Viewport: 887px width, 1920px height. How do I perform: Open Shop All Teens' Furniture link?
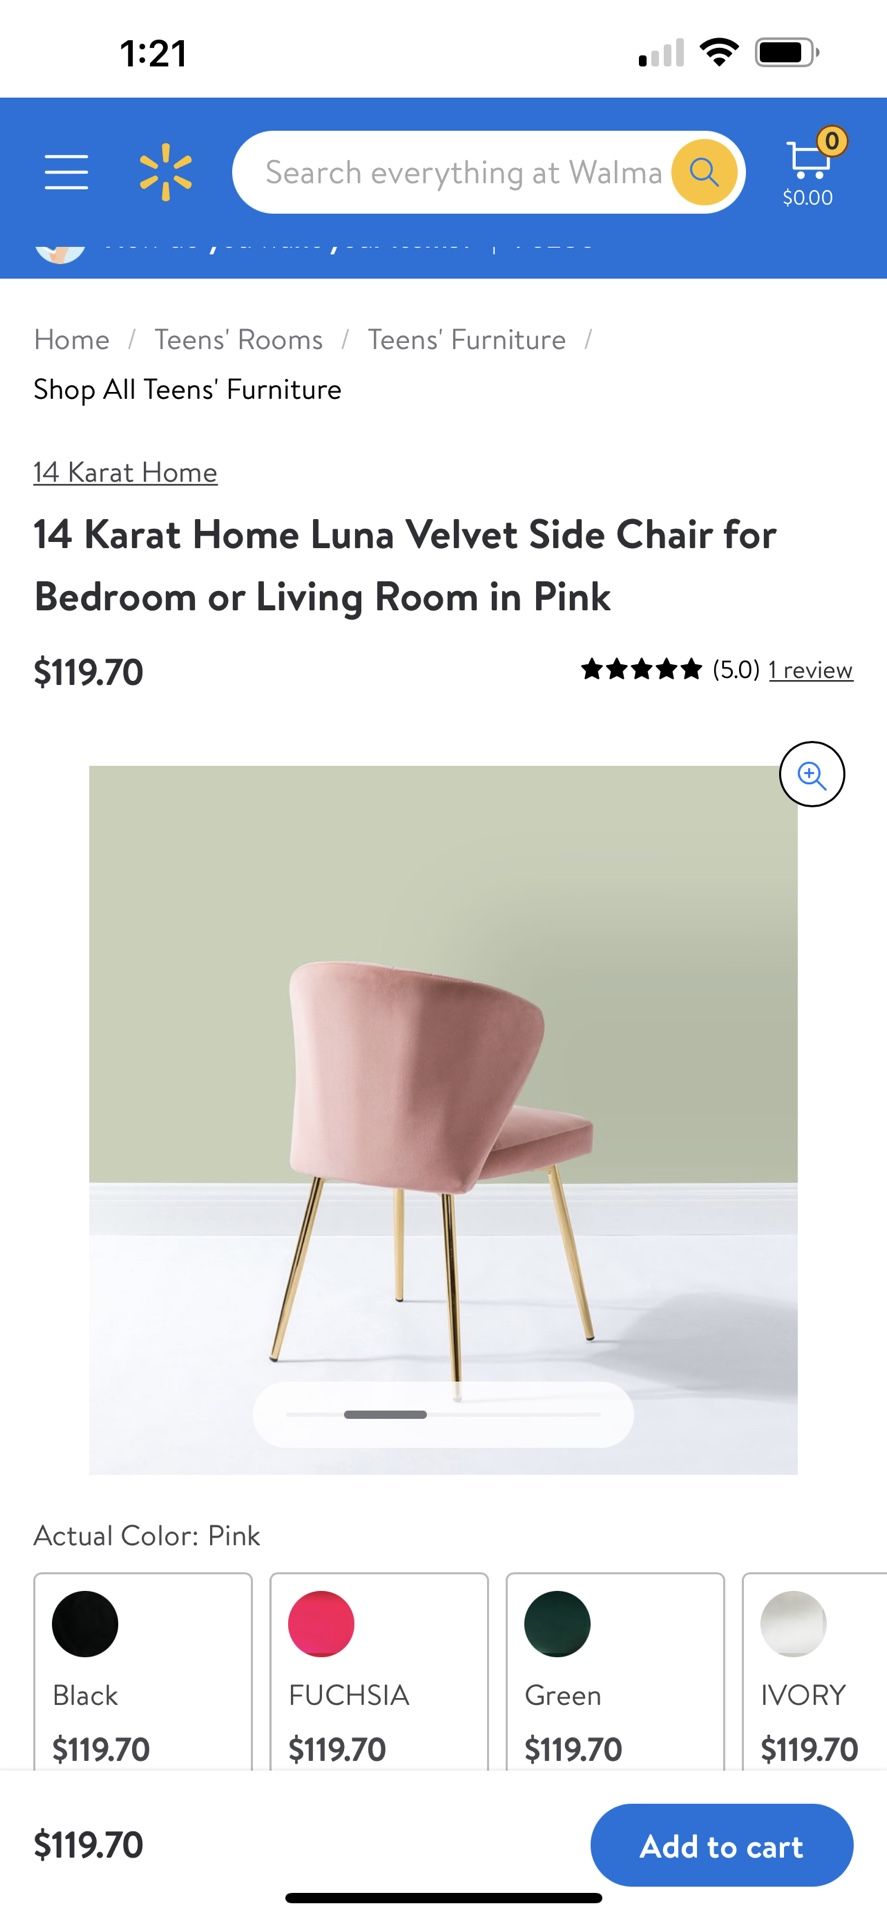point(188,390)
